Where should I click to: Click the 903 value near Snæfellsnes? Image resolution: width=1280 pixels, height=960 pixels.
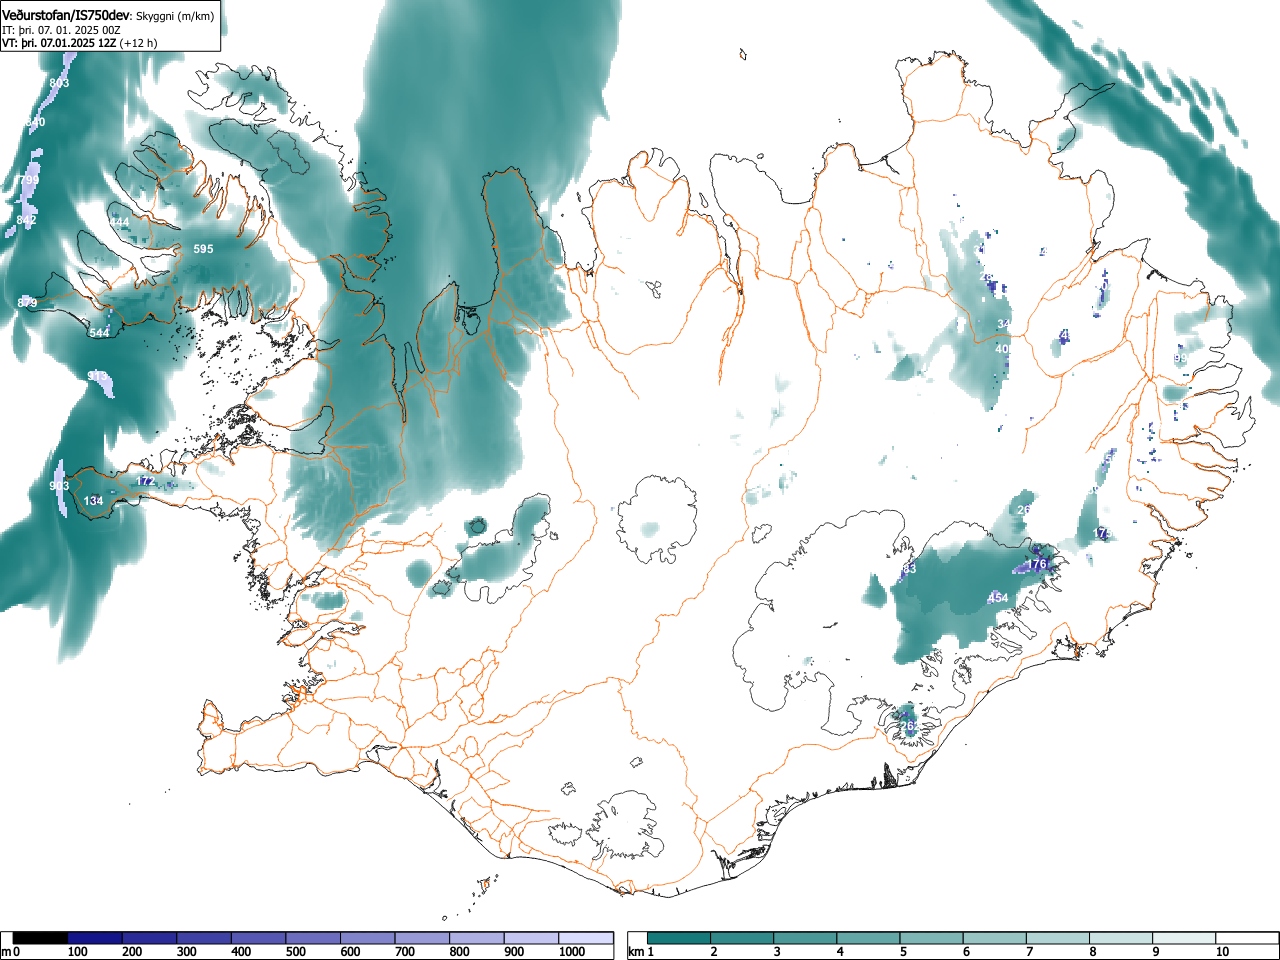pyautogui.click(x=59, y=486)
